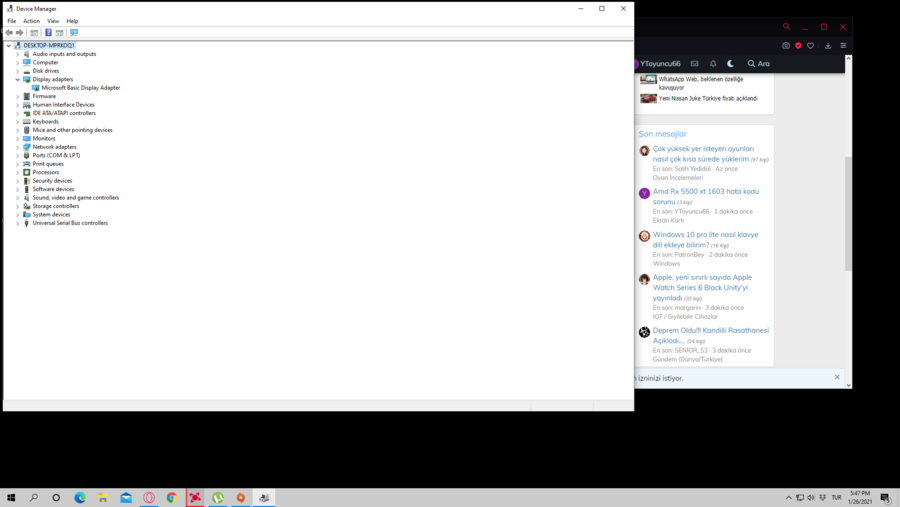Open the Amd Rx 5500 xt 1603 thread link
This screenshot has width=900, height=507.
pos(705,196)
